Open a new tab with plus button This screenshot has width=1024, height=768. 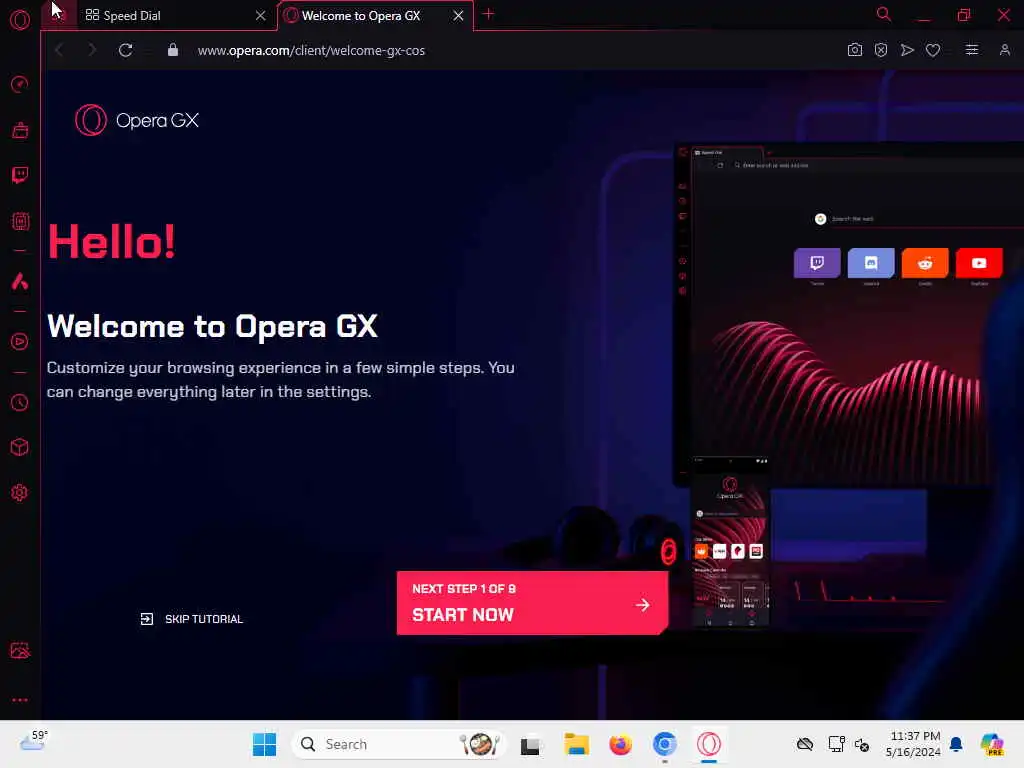pos(488,14)
